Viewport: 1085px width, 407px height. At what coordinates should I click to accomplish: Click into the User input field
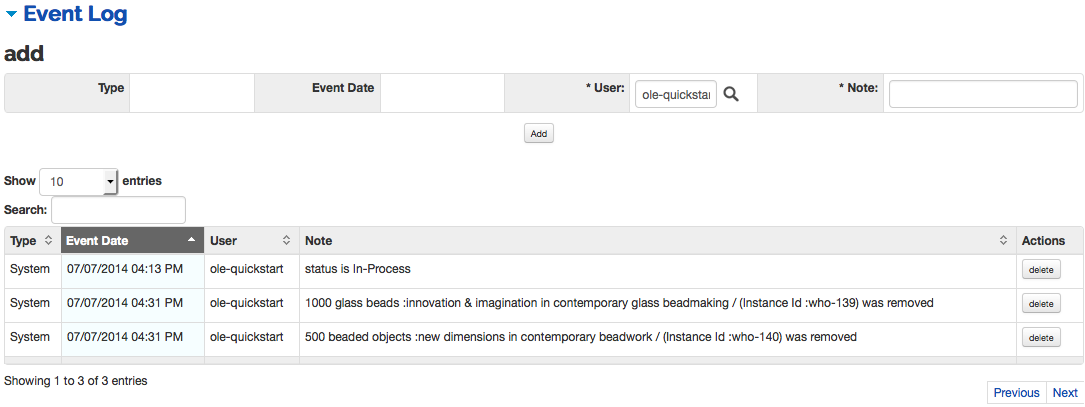676,94
